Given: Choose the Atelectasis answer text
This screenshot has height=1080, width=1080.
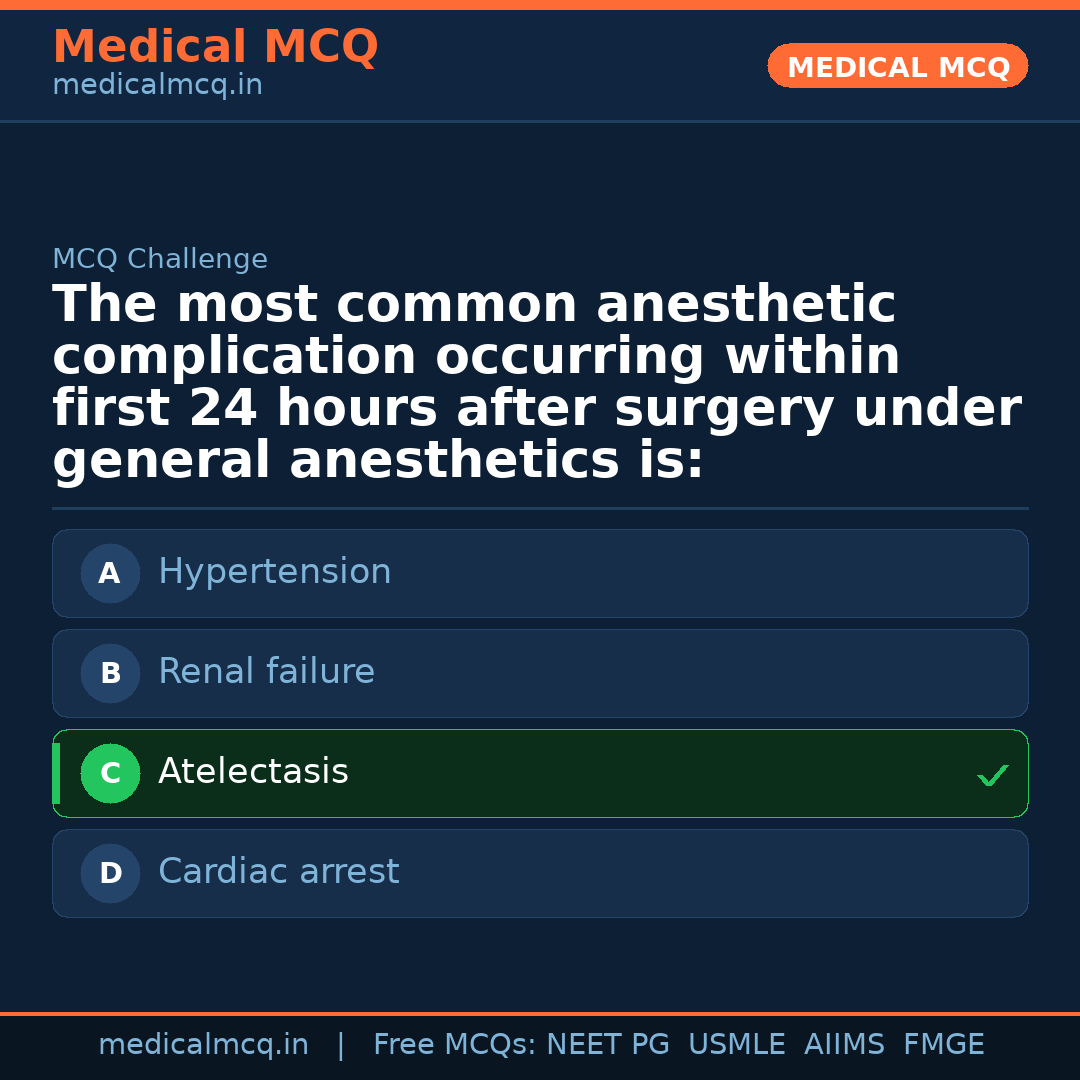Looking at the screenshot, I should tap(254, 772).
